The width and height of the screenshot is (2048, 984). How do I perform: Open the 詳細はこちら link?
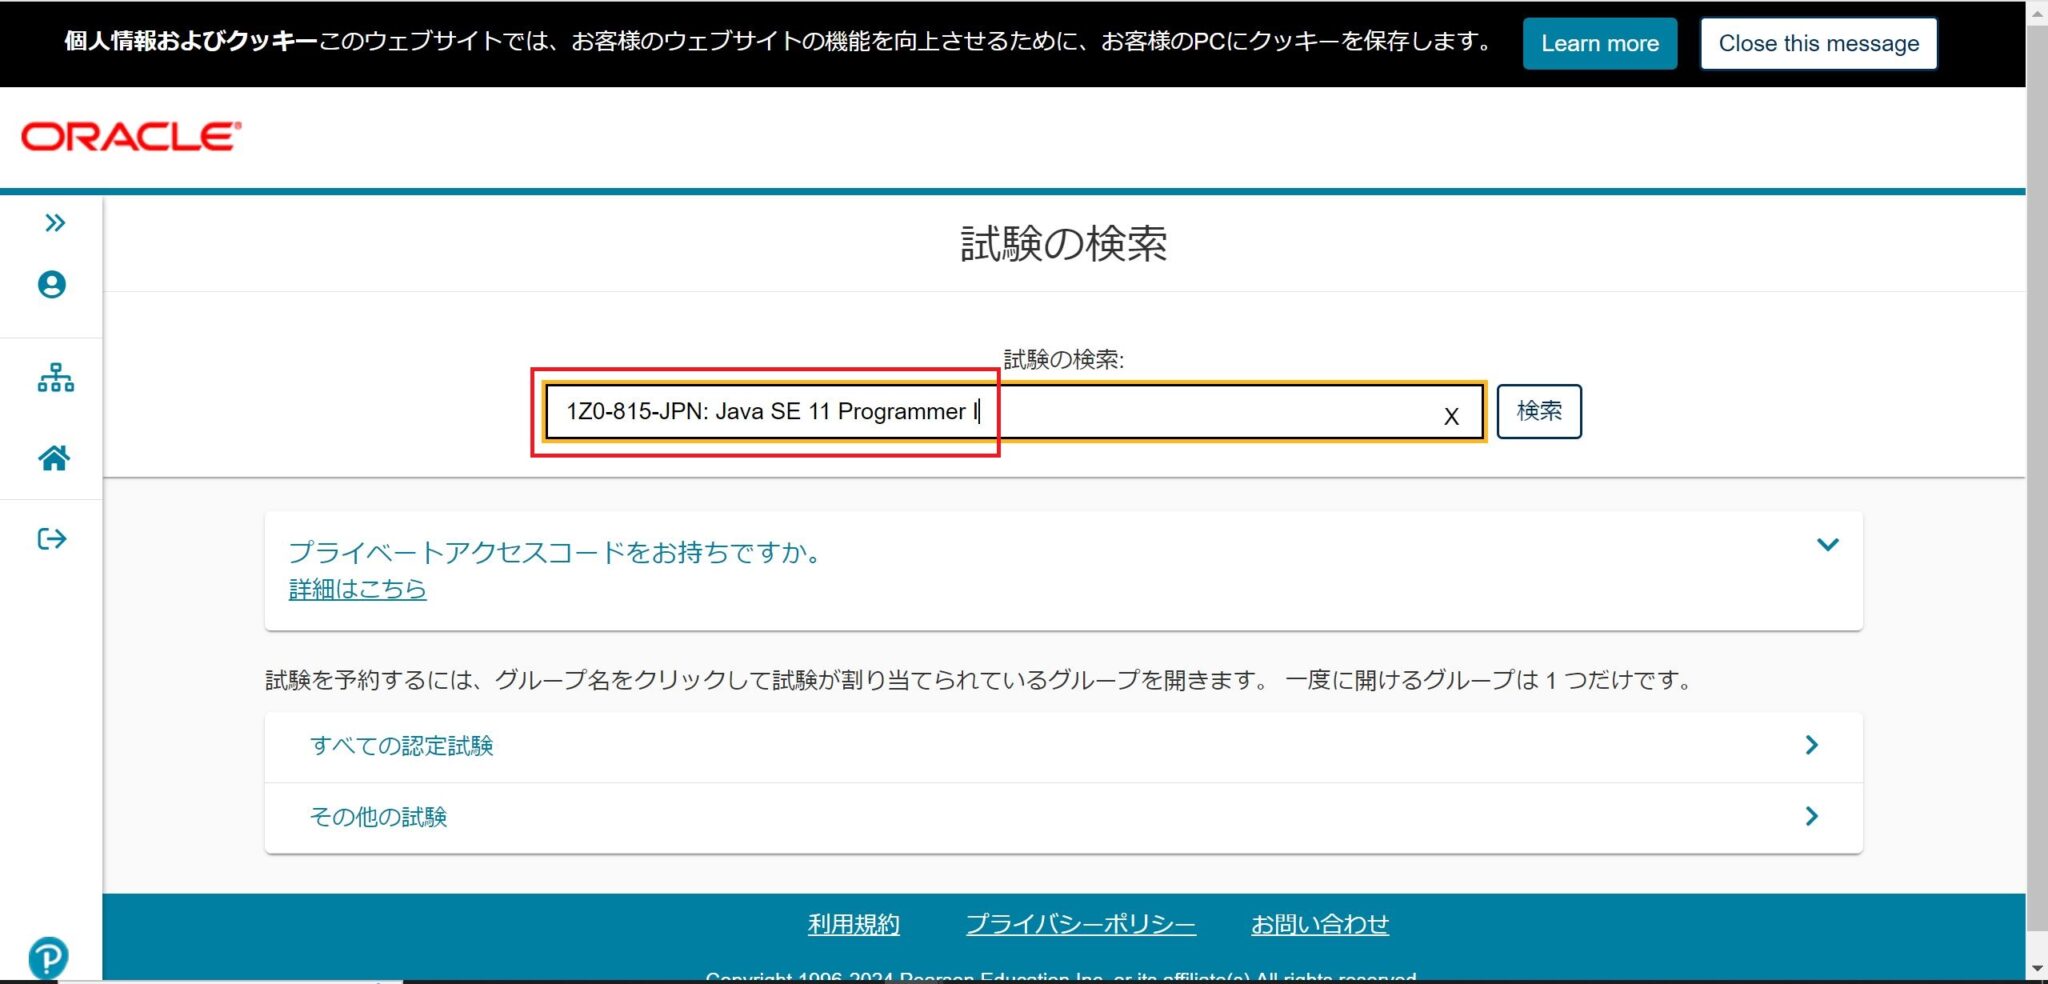[357, 589]
